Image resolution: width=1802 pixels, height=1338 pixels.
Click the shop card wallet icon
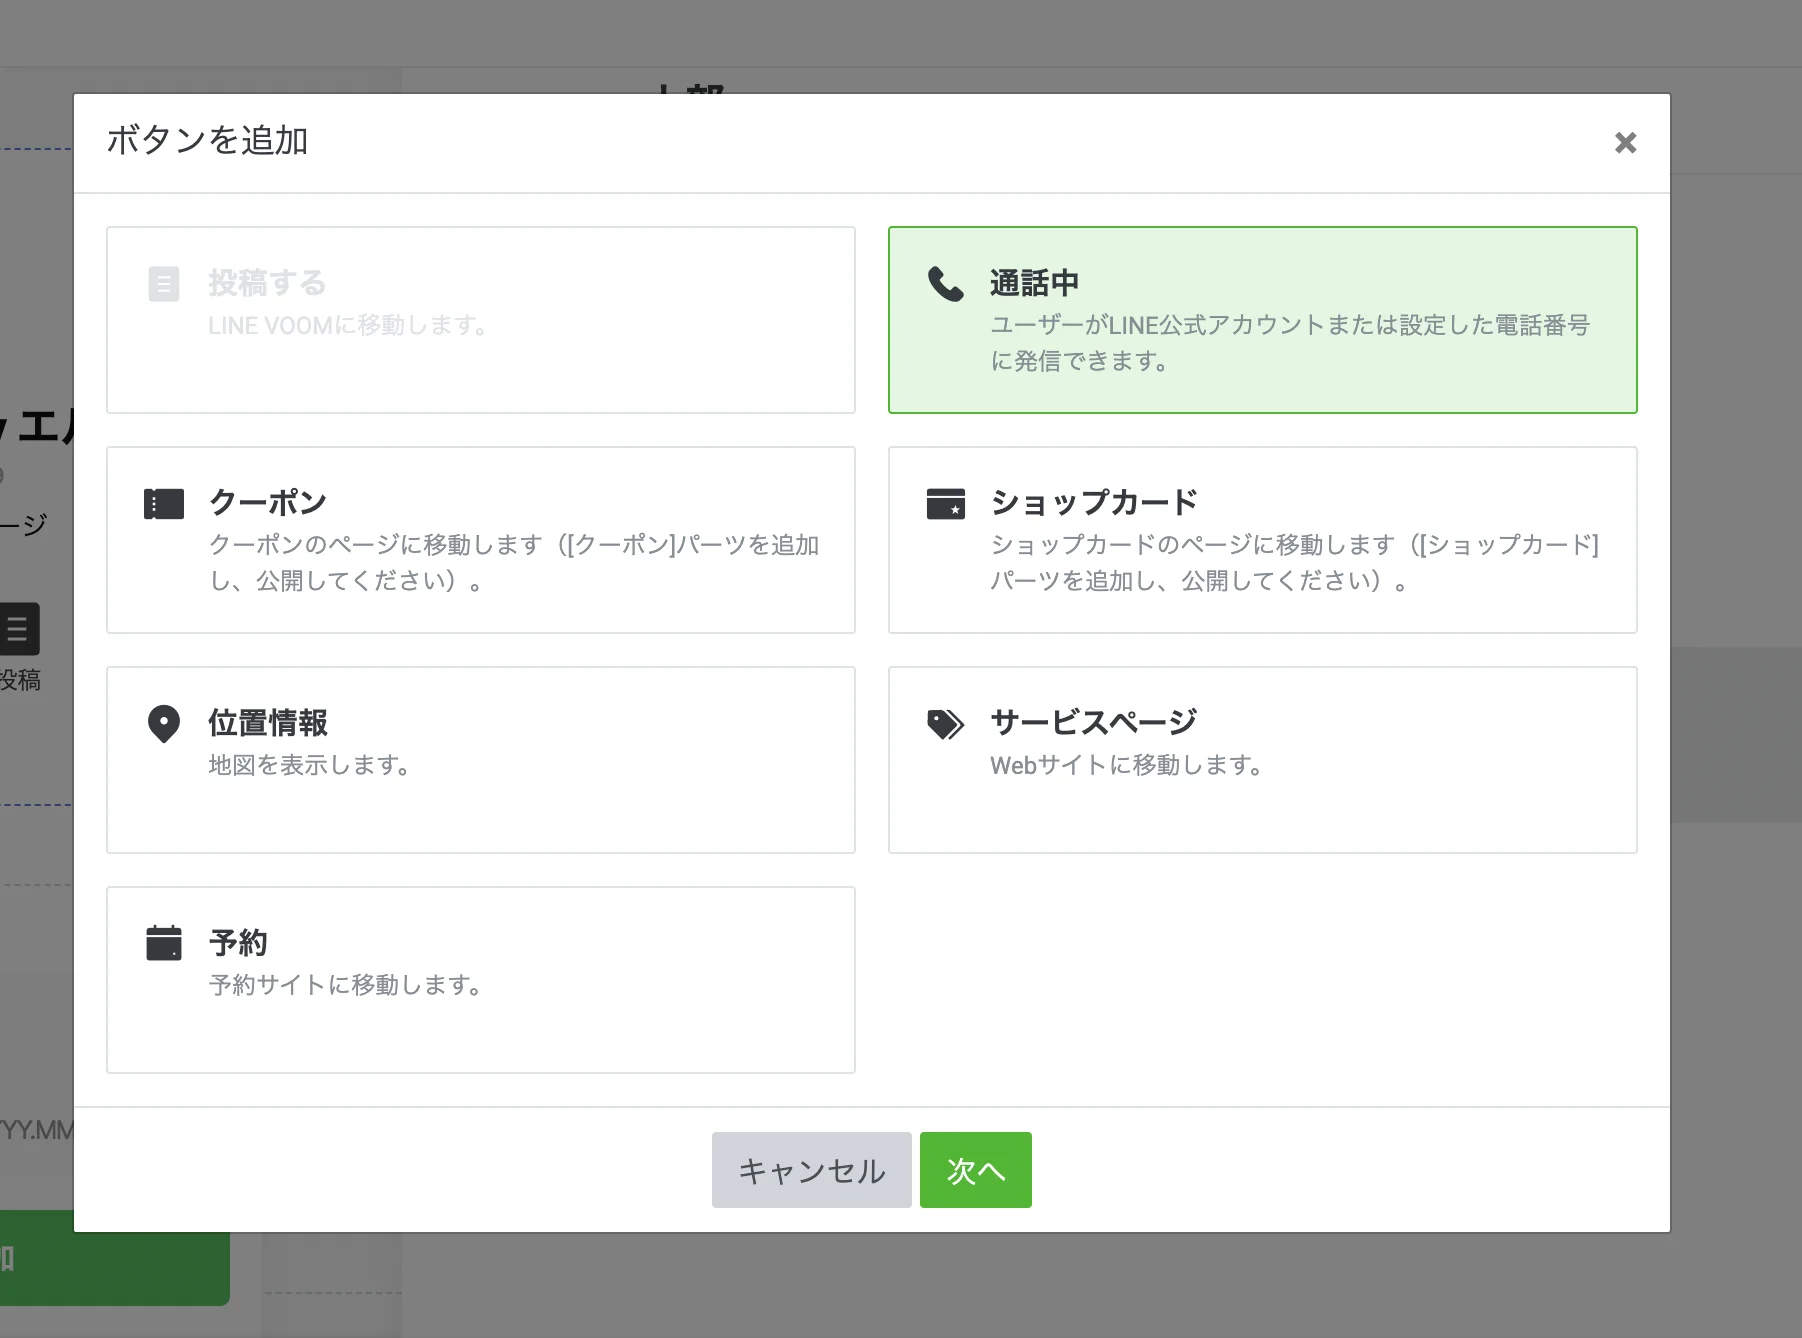pyautogui.click(x=945, y=504)
